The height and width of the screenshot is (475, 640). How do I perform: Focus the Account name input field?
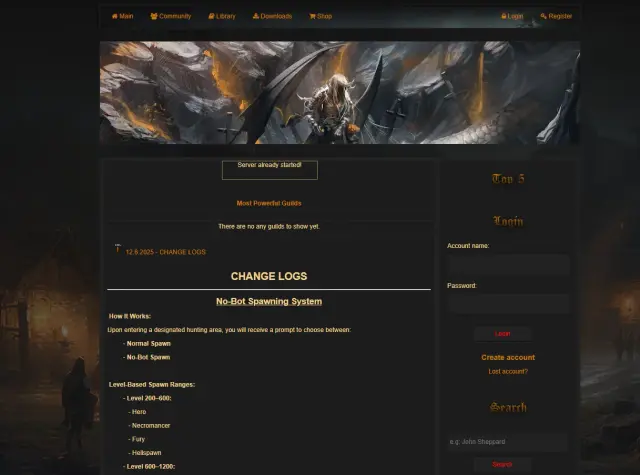(x=508, y=265)
